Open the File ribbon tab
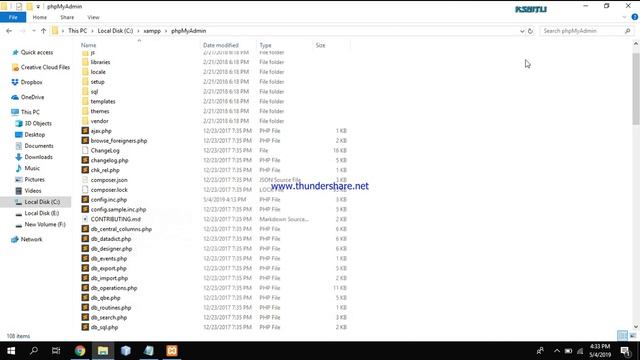The image size is (640, 360). 13,17
